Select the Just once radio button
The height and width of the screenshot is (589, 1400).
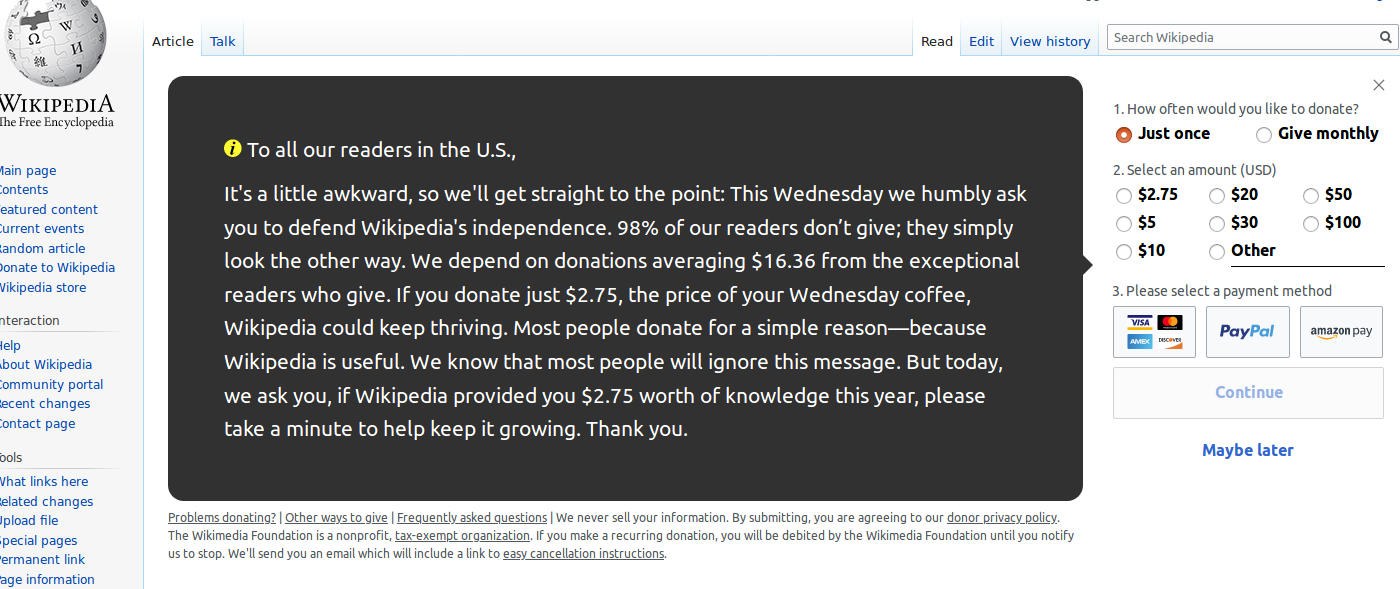click(1124, 134)
